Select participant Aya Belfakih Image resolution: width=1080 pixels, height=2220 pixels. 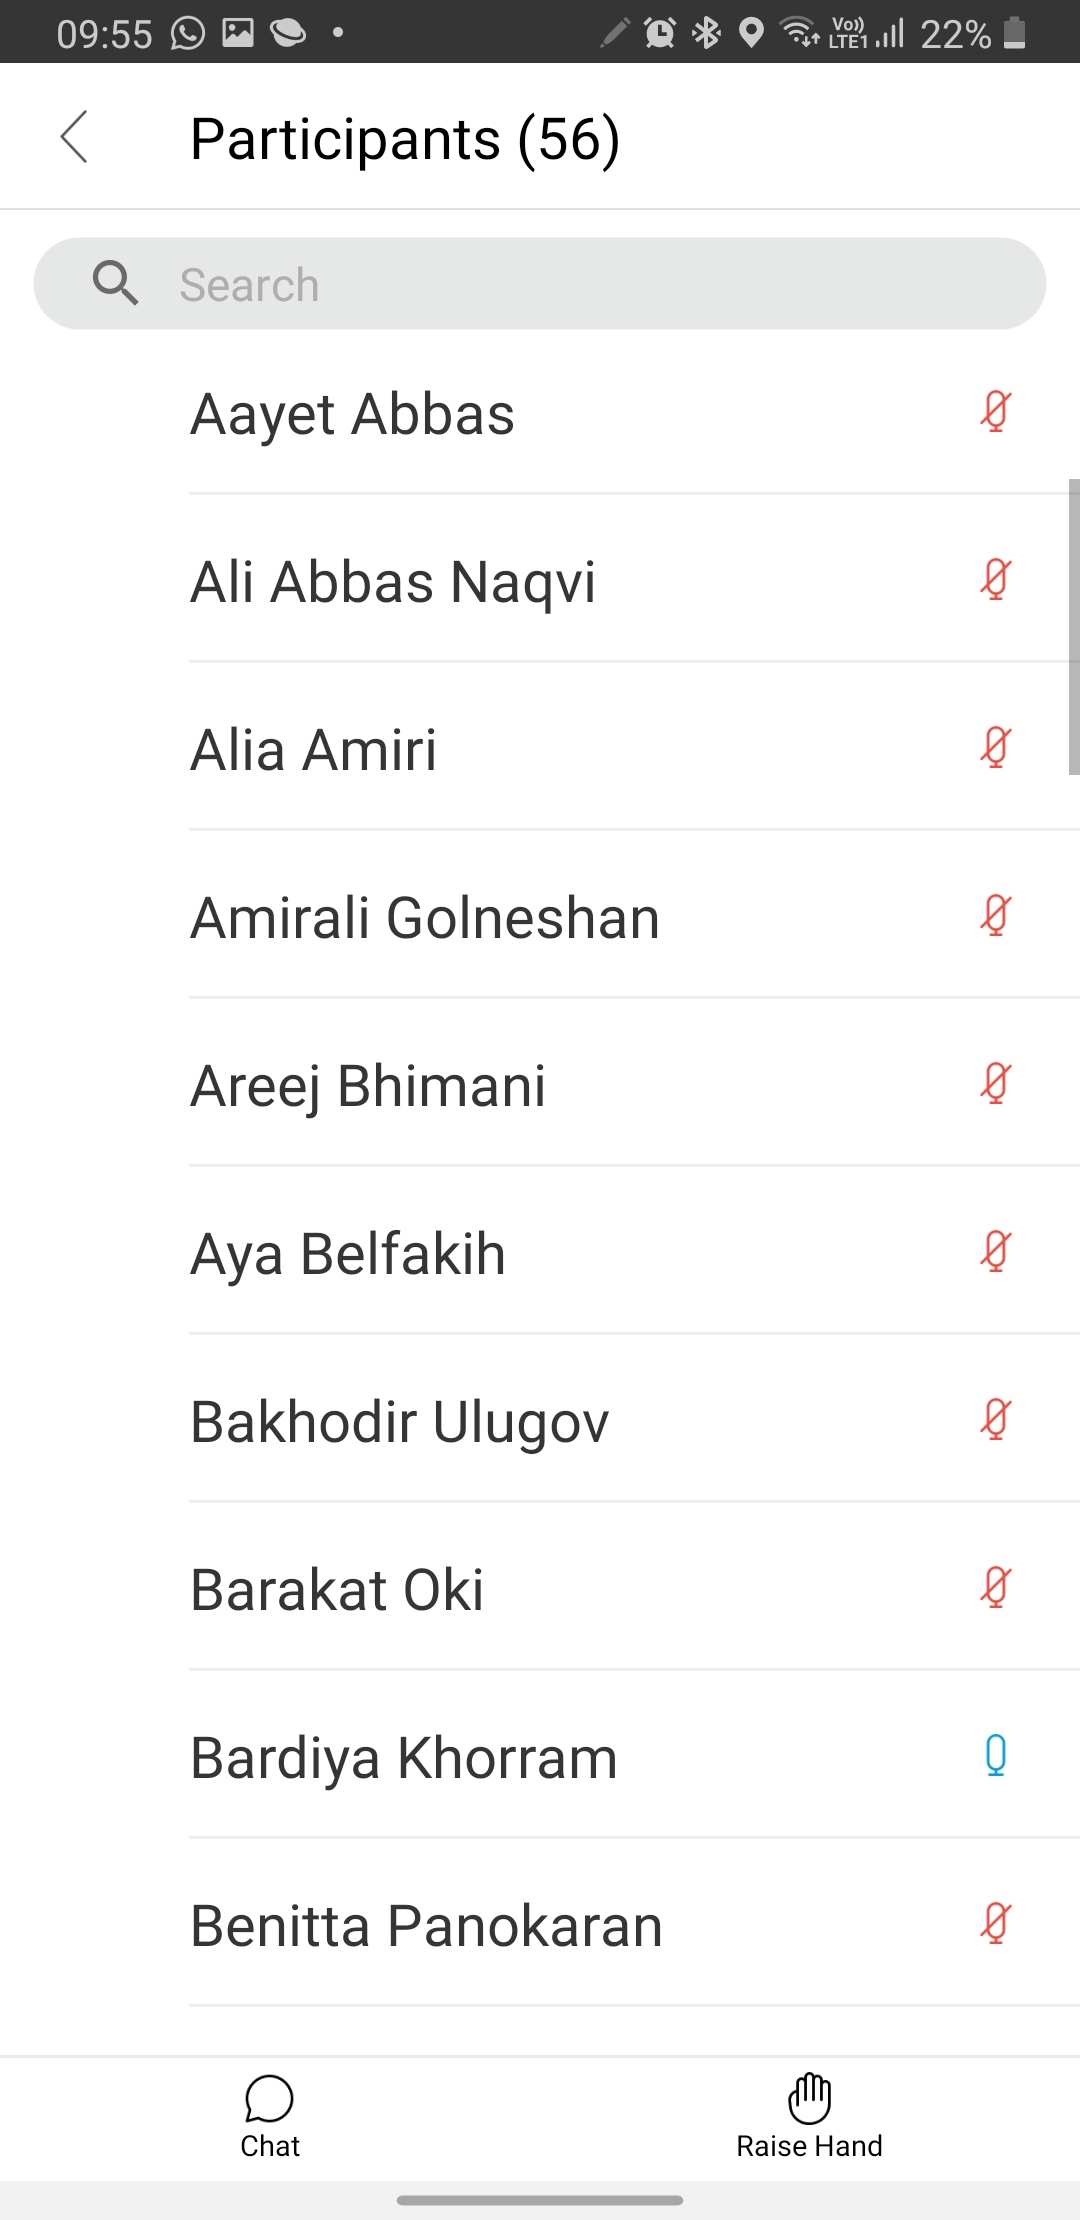pyautogui.click(x=348, y=1254)
